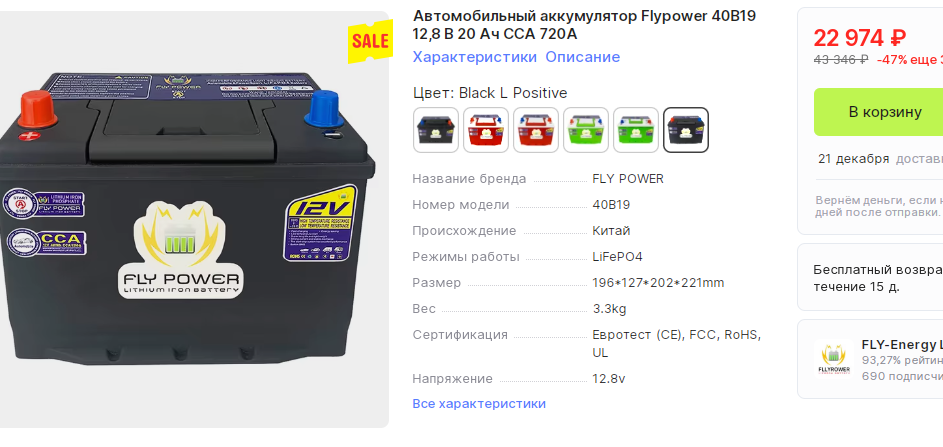Screen dimensions: 943x447
Task: Click the main Fly Power battery image
Action: click(186, 220)
